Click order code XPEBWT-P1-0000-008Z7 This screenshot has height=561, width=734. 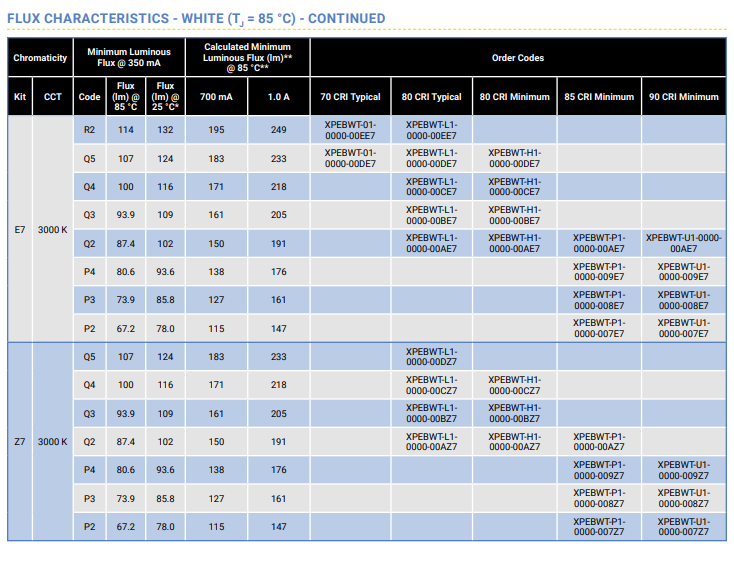[599, 498]
